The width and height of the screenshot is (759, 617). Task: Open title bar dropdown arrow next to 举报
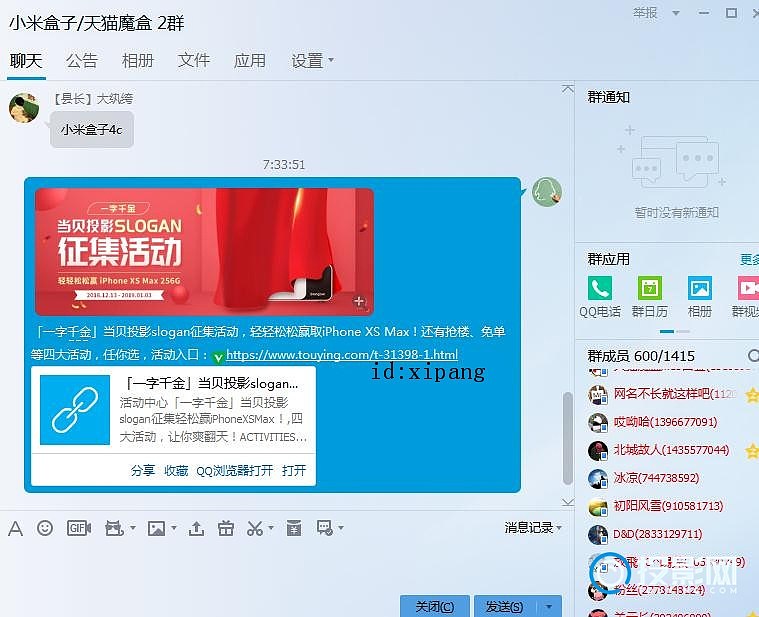tap(676, 13)
